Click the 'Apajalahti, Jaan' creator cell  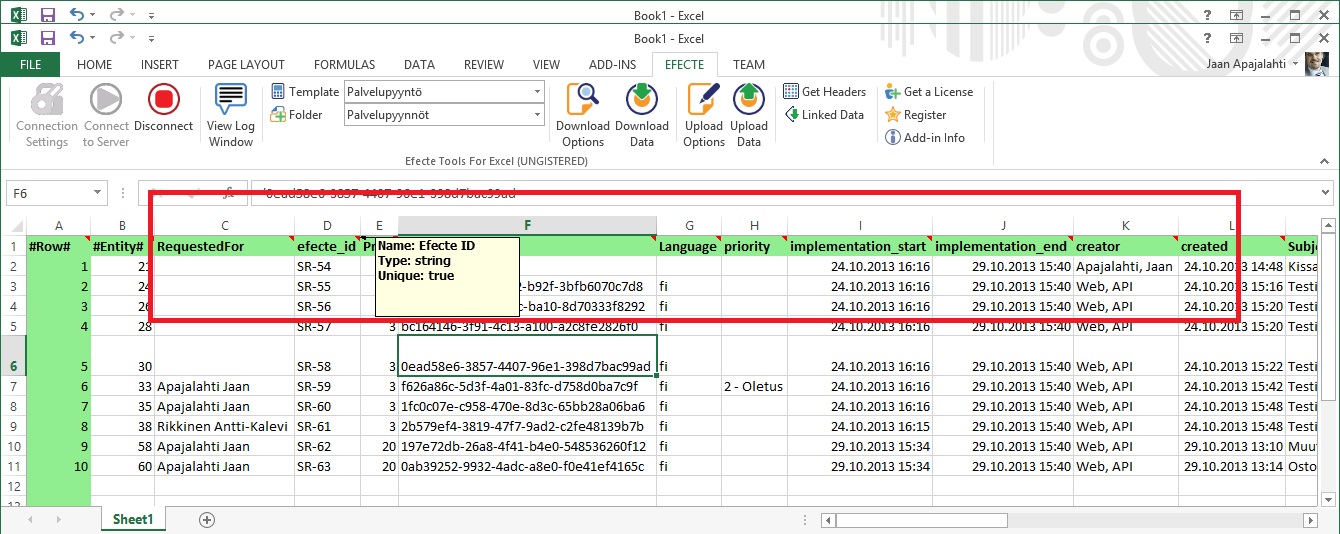click(x=1126, y=266)
